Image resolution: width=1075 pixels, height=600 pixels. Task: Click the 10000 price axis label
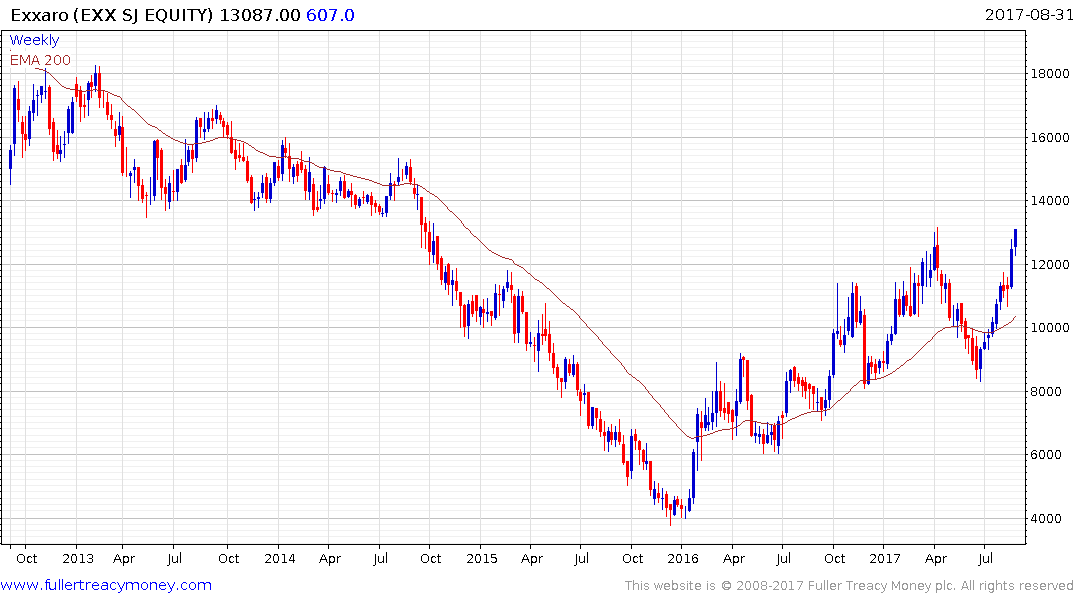point(1050,328)
